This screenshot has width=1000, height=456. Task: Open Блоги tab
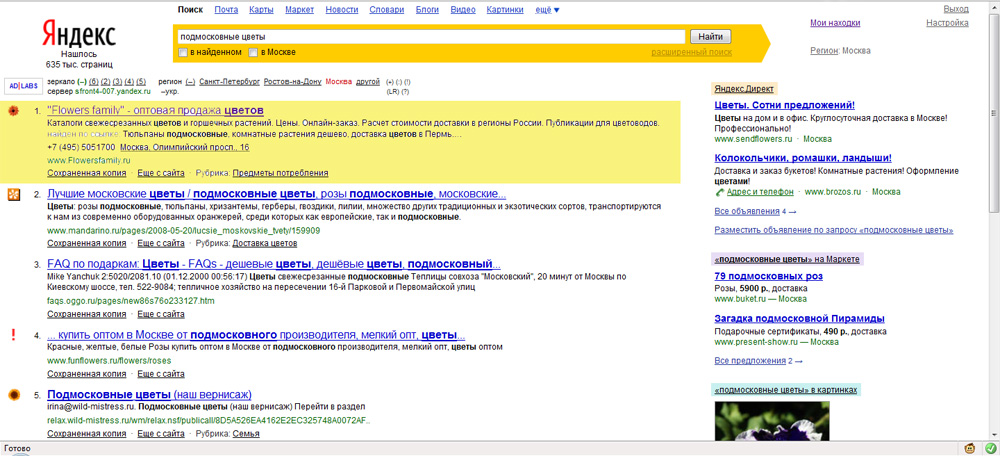427,10
